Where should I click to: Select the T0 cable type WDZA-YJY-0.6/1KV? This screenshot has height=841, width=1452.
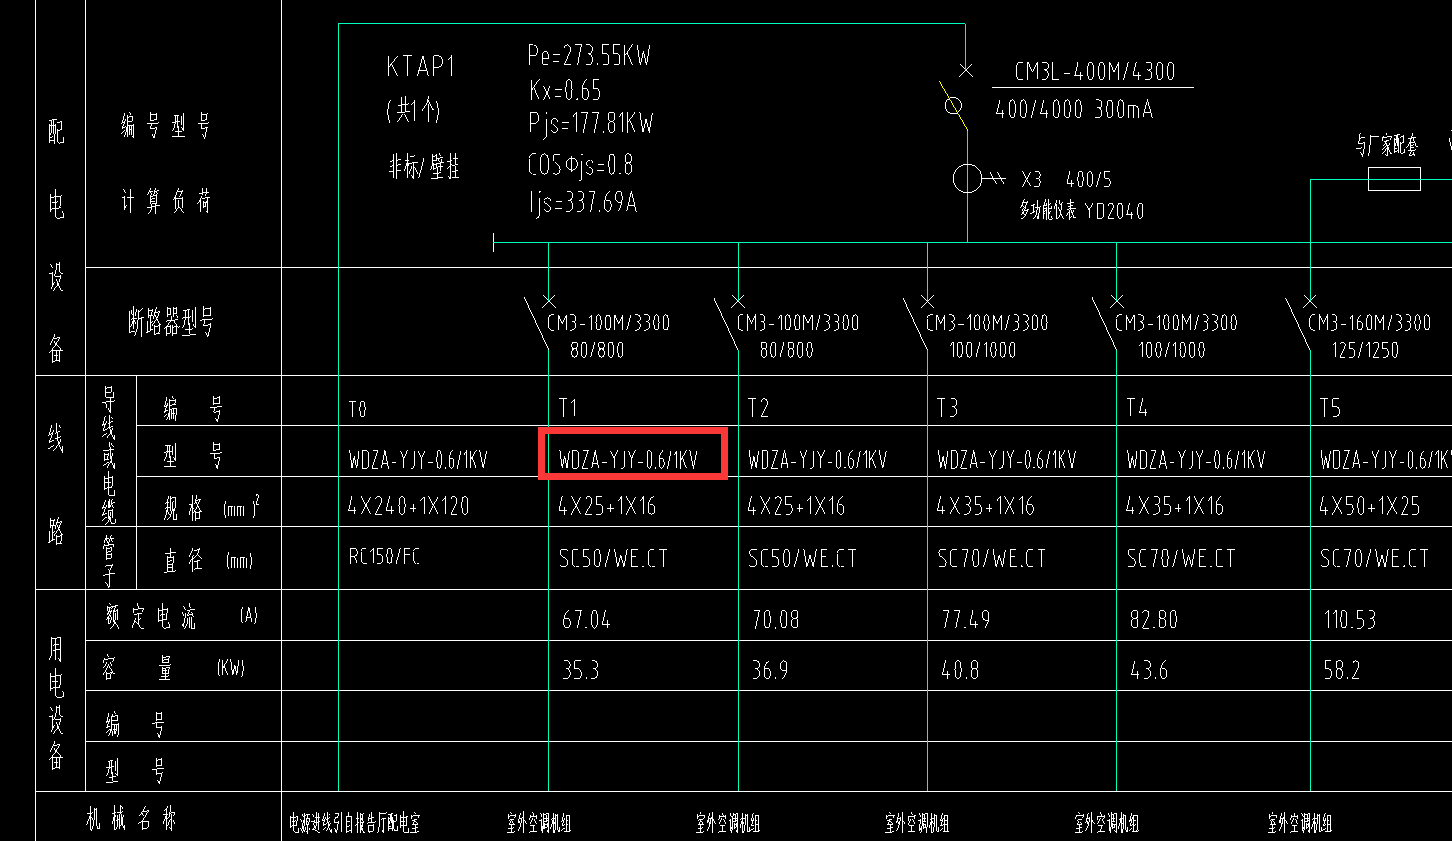(418, 460)
